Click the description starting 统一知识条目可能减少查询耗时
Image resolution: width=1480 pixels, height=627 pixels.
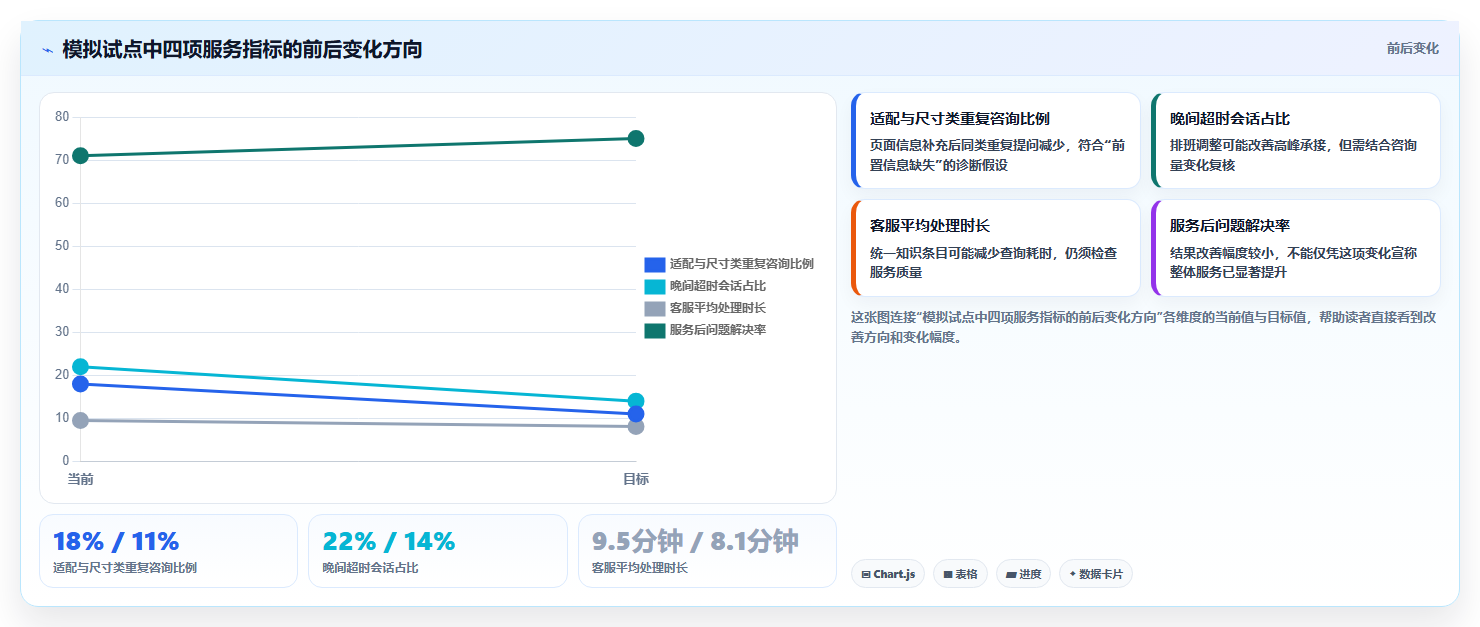[994, 262]
